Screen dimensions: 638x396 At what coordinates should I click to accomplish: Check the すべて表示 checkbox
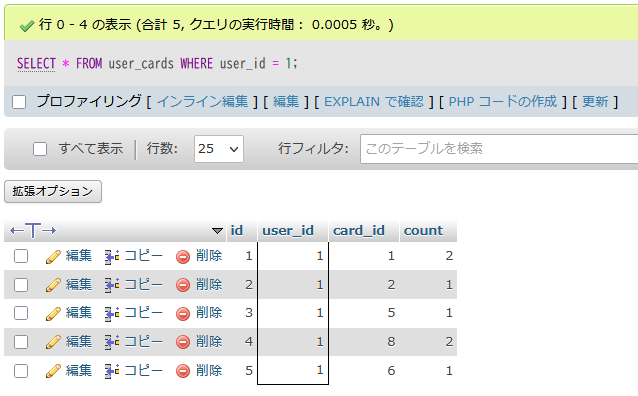click(40, 149)
